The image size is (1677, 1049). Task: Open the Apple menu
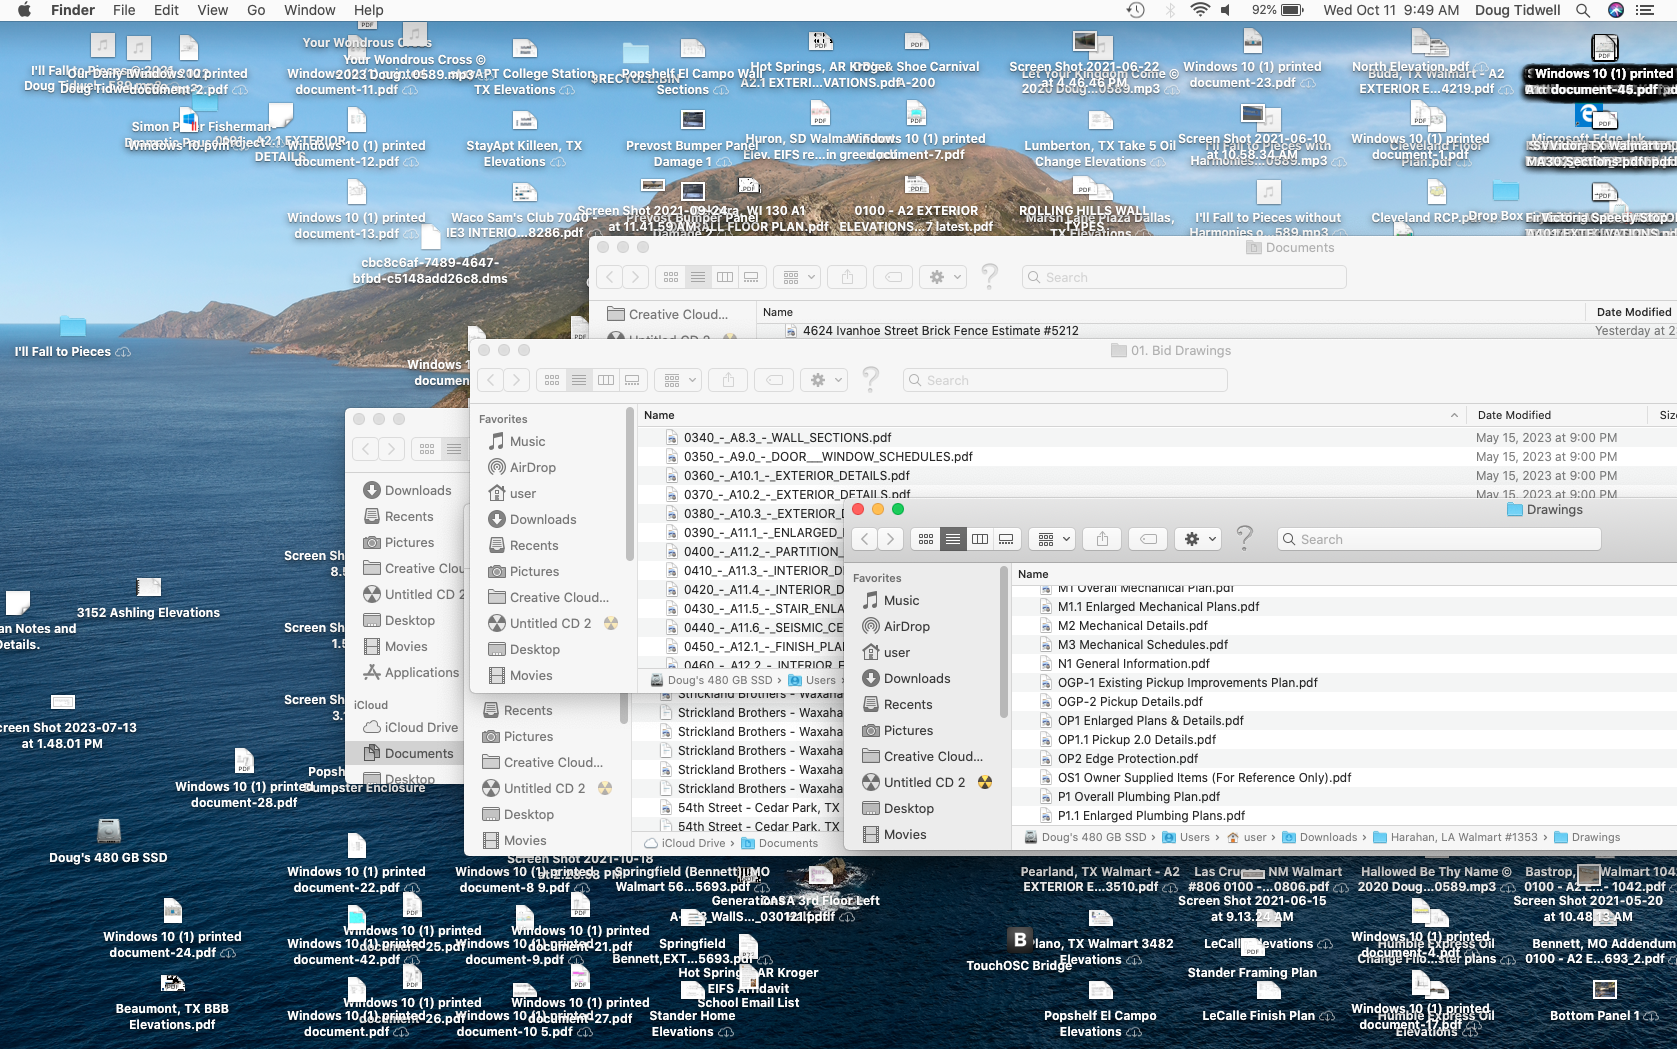point(25,10)
